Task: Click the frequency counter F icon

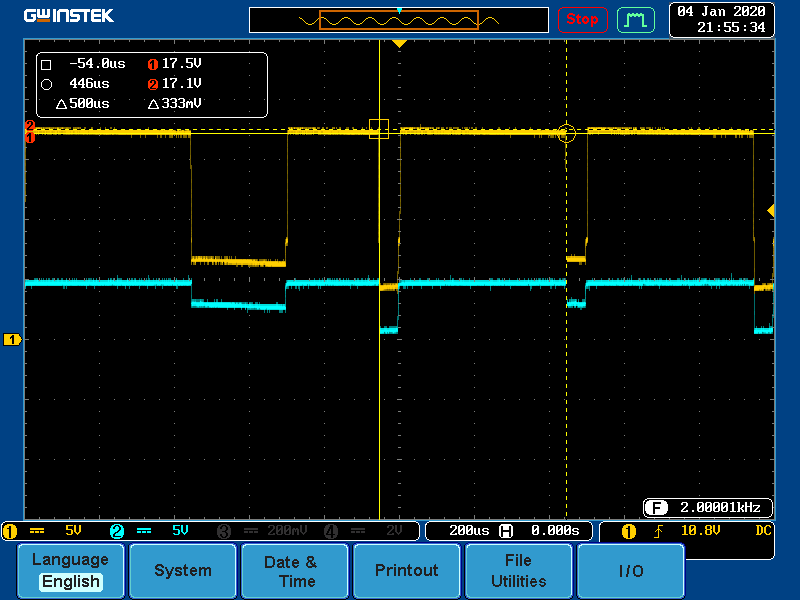Action: pyautogui.click(x=656, y=508)
